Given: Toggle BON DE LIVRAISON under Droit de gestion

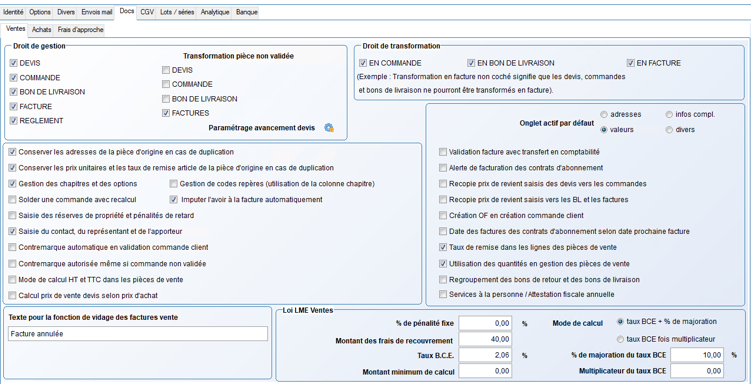Looking at the screenshot, I should click(x=13, y=92).
